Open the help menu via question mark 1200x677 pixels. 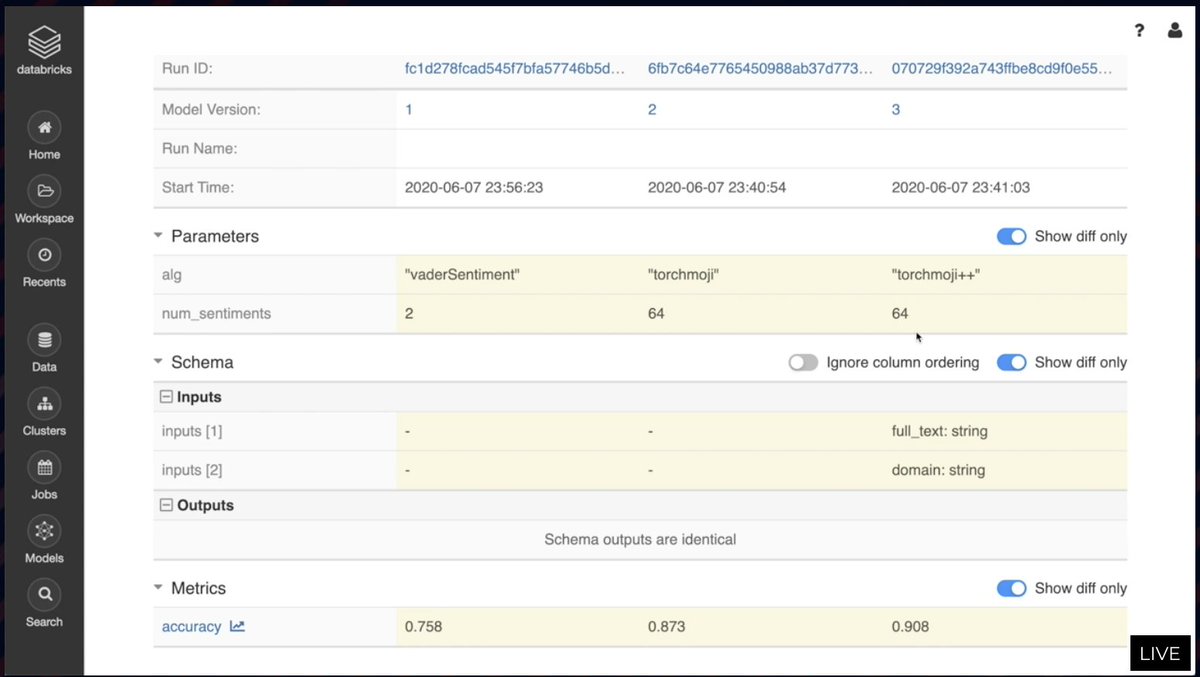coord(1139,30)
